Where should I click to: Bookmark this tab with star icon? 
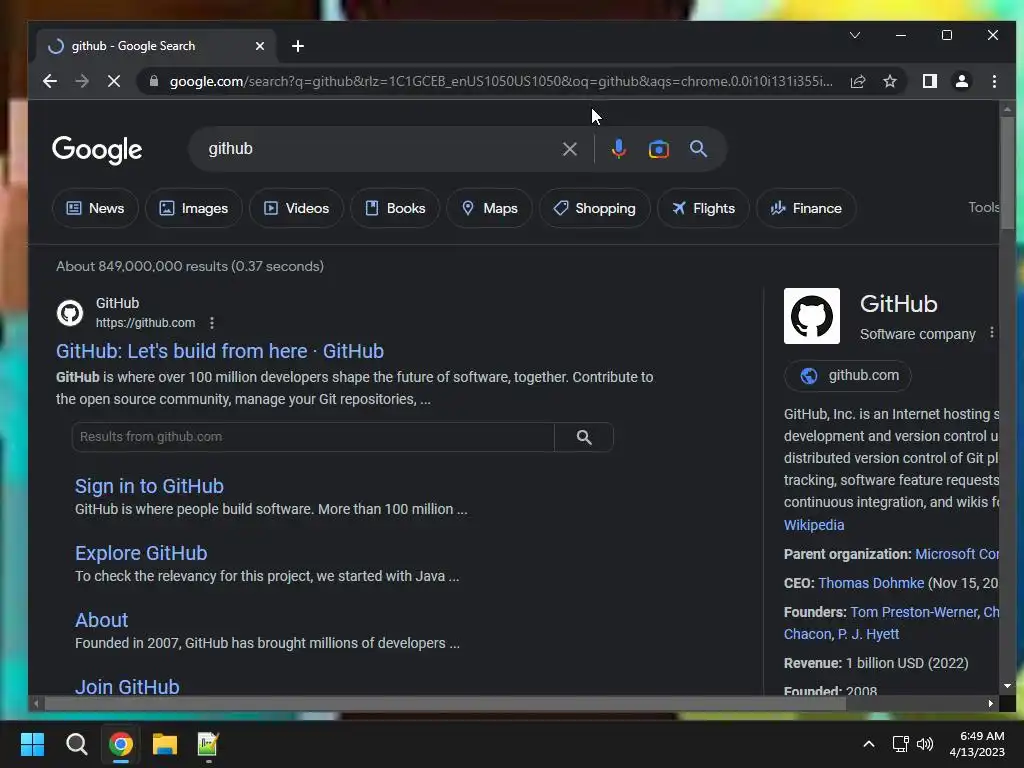click(889, 82)
